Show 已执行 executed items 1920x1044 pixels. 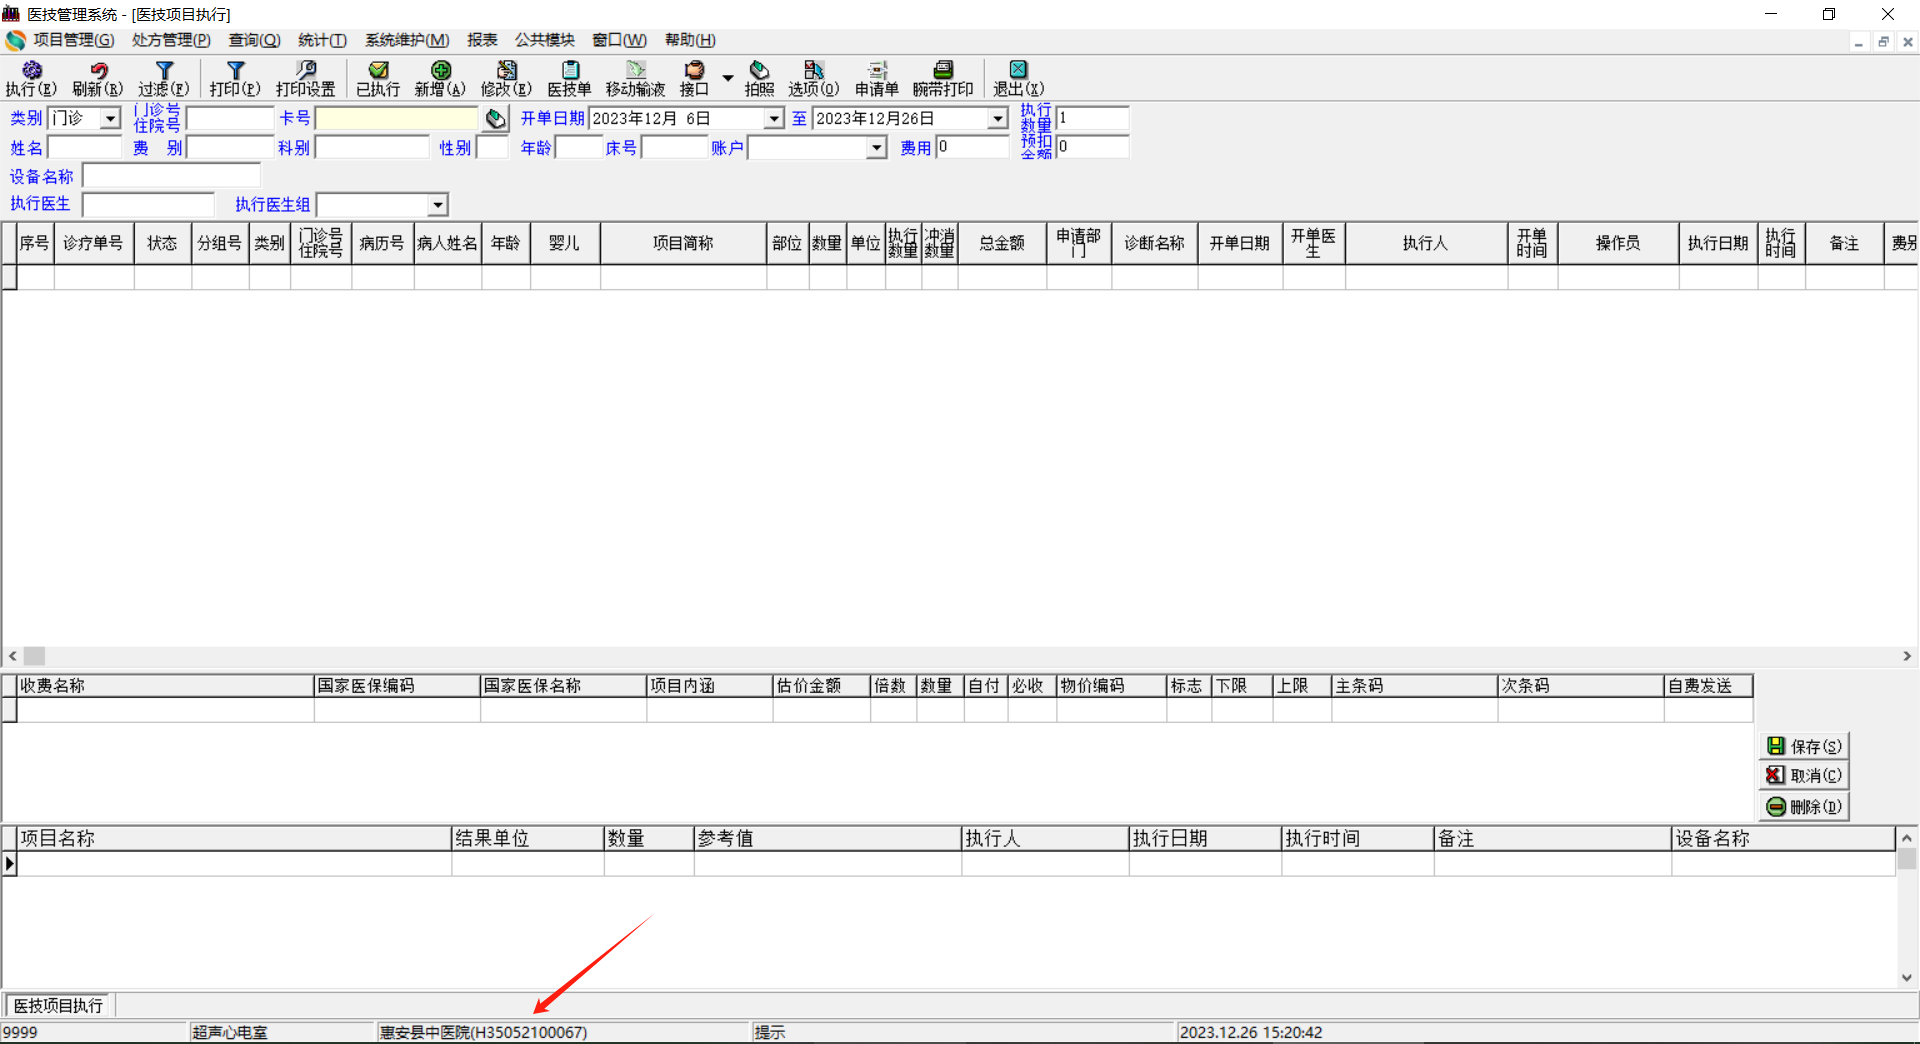click(x=378, y=78)
